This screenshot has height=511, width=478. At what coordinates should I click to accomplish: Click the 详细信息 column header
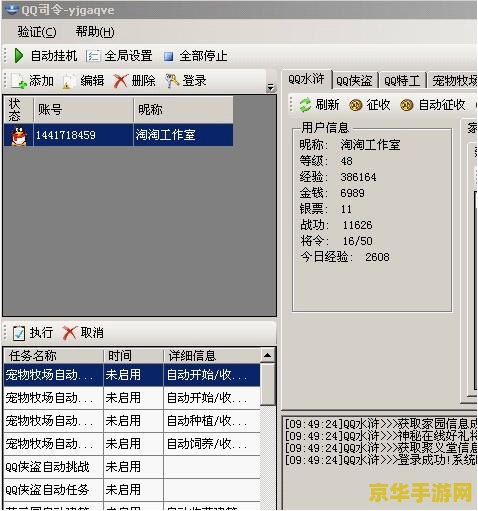pos(212,356)
